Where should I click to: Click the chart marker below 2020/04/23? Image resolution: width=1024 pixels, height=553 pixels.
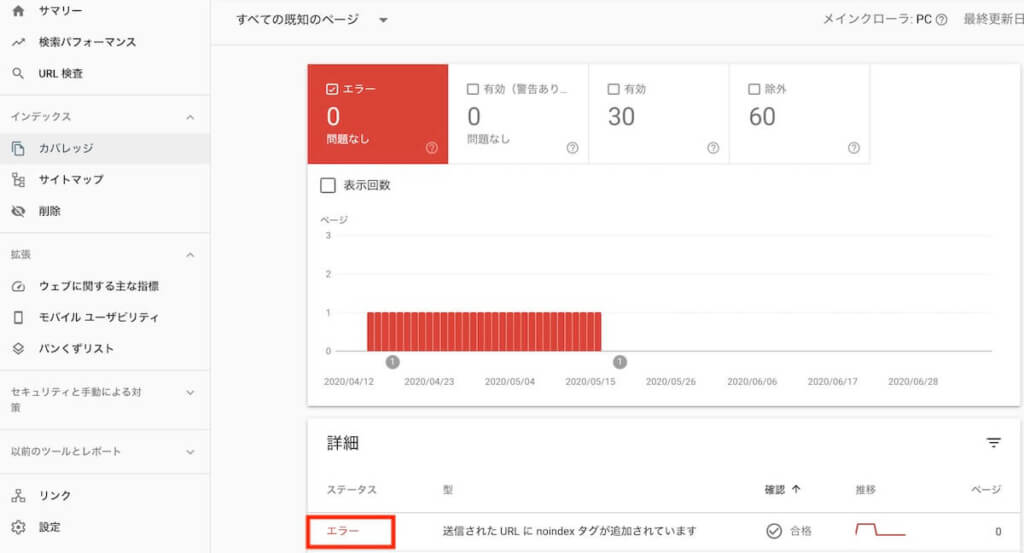[392, 362]
